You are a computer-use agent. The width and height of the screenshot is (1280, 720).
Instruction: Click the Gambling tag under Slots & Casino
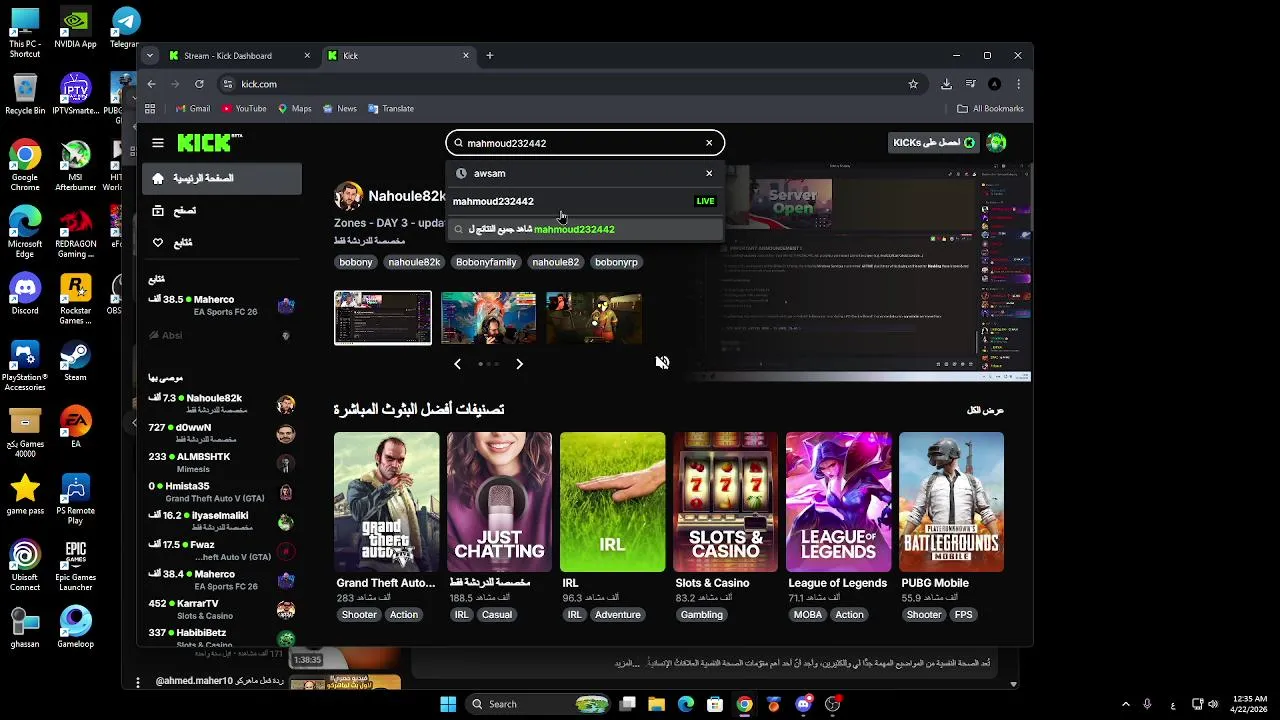pyautogui.click(x=702, y=615)
